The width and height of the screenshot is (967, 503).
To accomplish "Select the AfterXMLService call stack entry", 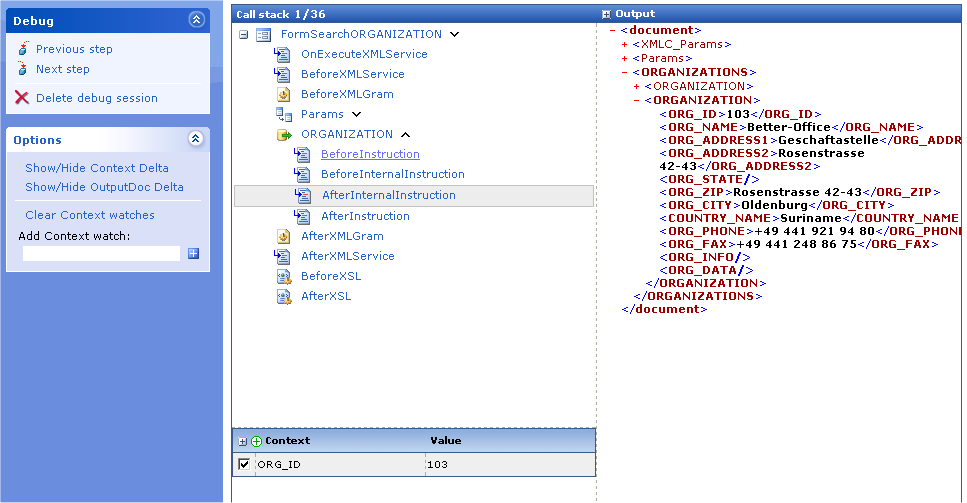I will point(347,256).
